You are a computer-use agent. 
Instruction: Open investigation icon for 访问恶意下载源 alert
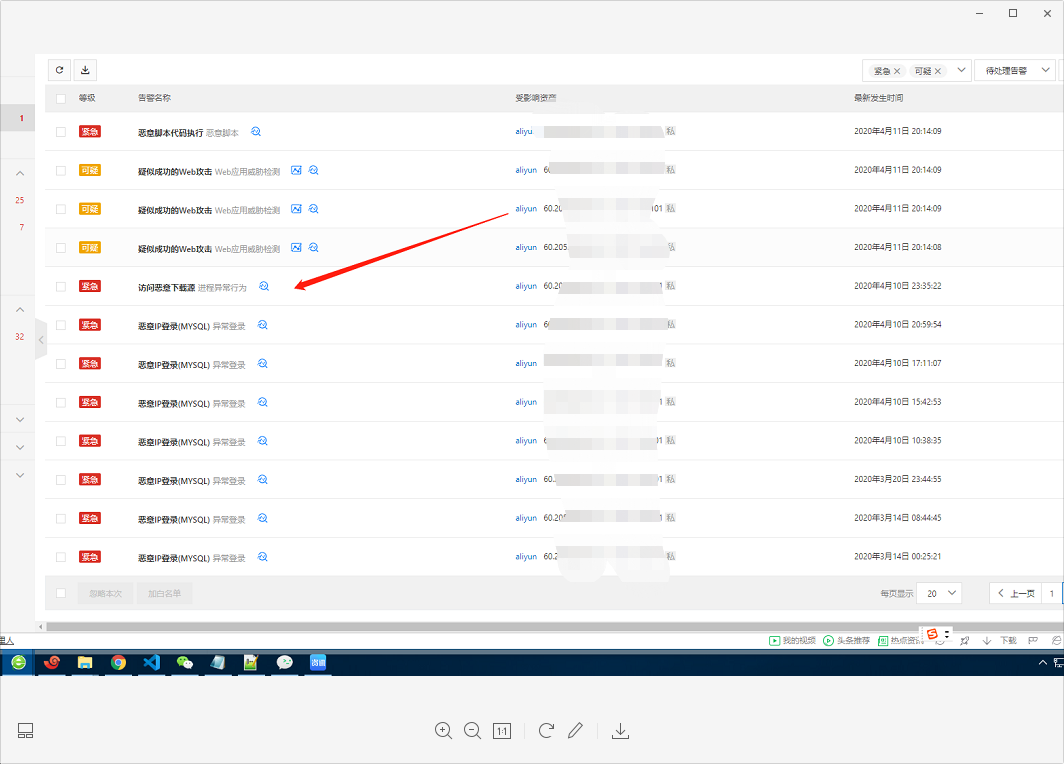pos(264,286)
